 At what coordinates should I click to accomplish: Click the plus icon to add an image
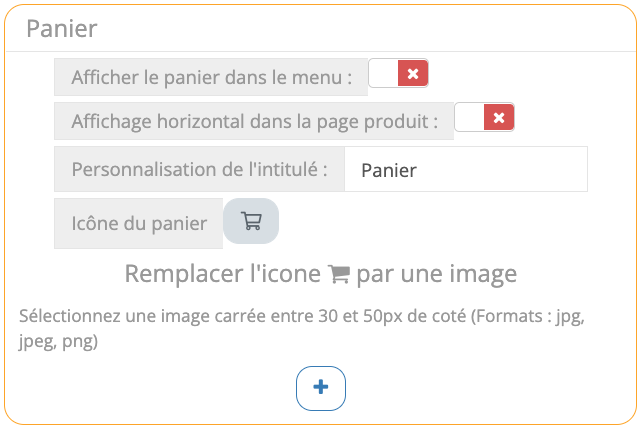(x=321, y=388)
